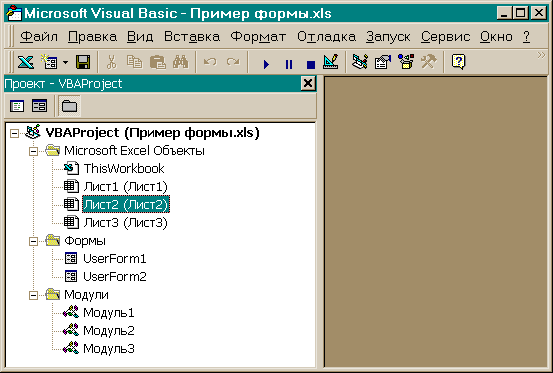Collapse the Формы folder node
The image size is (553, 373).
34,241
